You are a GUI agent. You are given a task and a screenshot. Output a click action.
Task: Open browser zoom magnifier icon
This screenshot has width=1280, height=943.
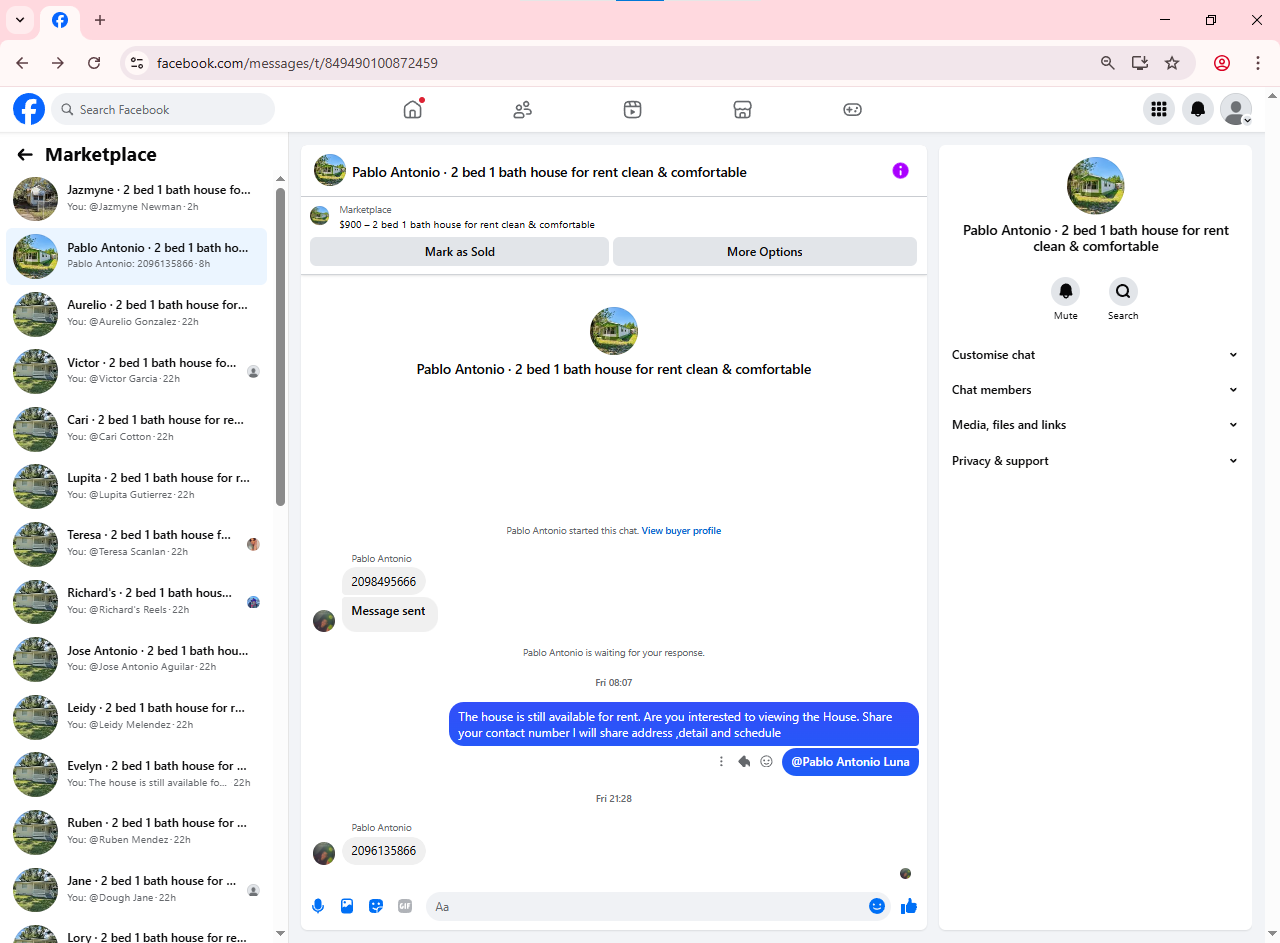click(x=1108, y=63)
